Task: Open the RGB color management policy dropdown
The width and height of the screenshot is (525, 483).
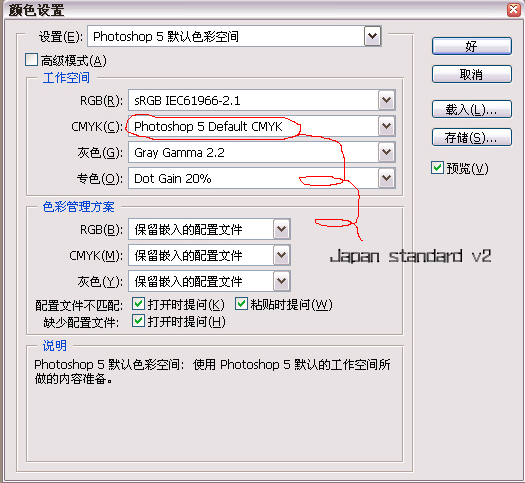Action: tap(281, 229)
